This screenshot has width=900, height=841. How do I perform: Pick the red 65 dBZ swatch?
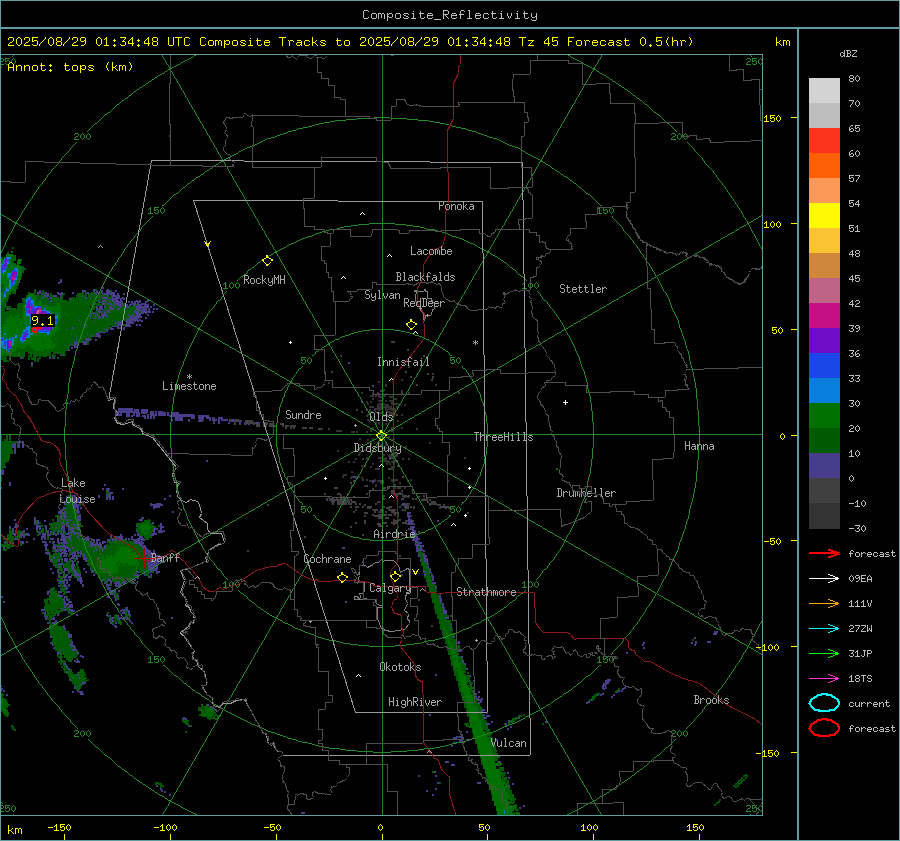tap(824, 141)
